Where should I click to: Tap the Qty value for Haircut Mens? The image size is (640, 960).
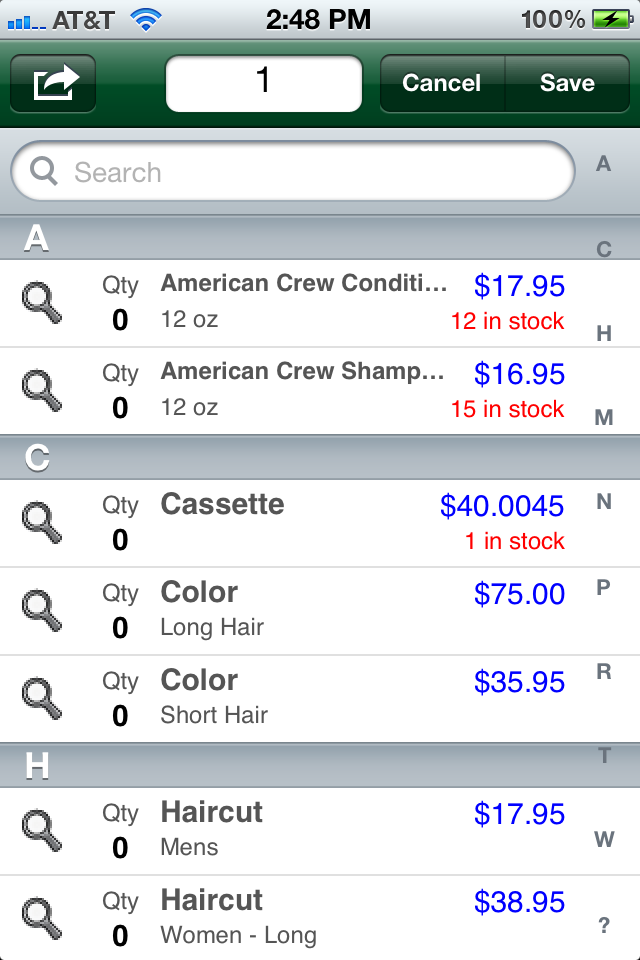coord(120,848)
